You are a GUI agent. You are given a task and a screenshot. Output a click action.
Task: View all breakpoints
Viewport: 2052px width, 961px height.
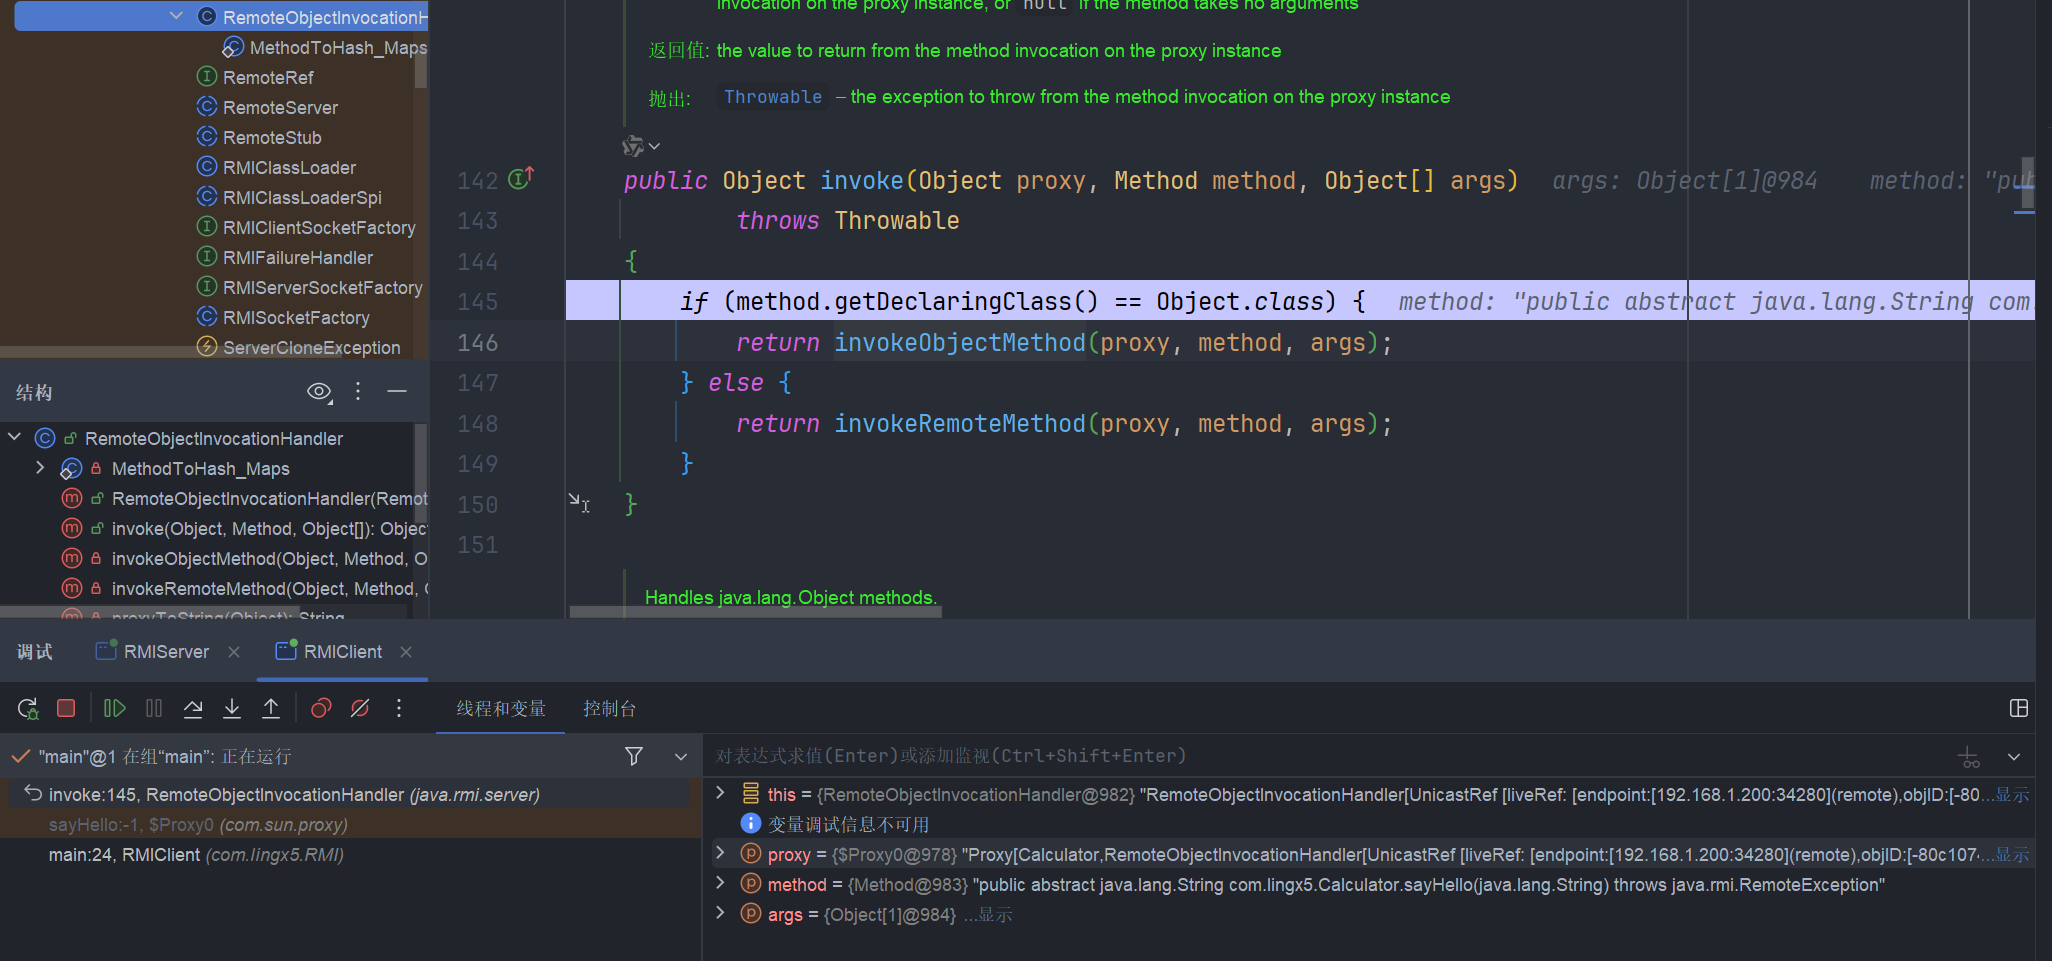pos(321,709)
